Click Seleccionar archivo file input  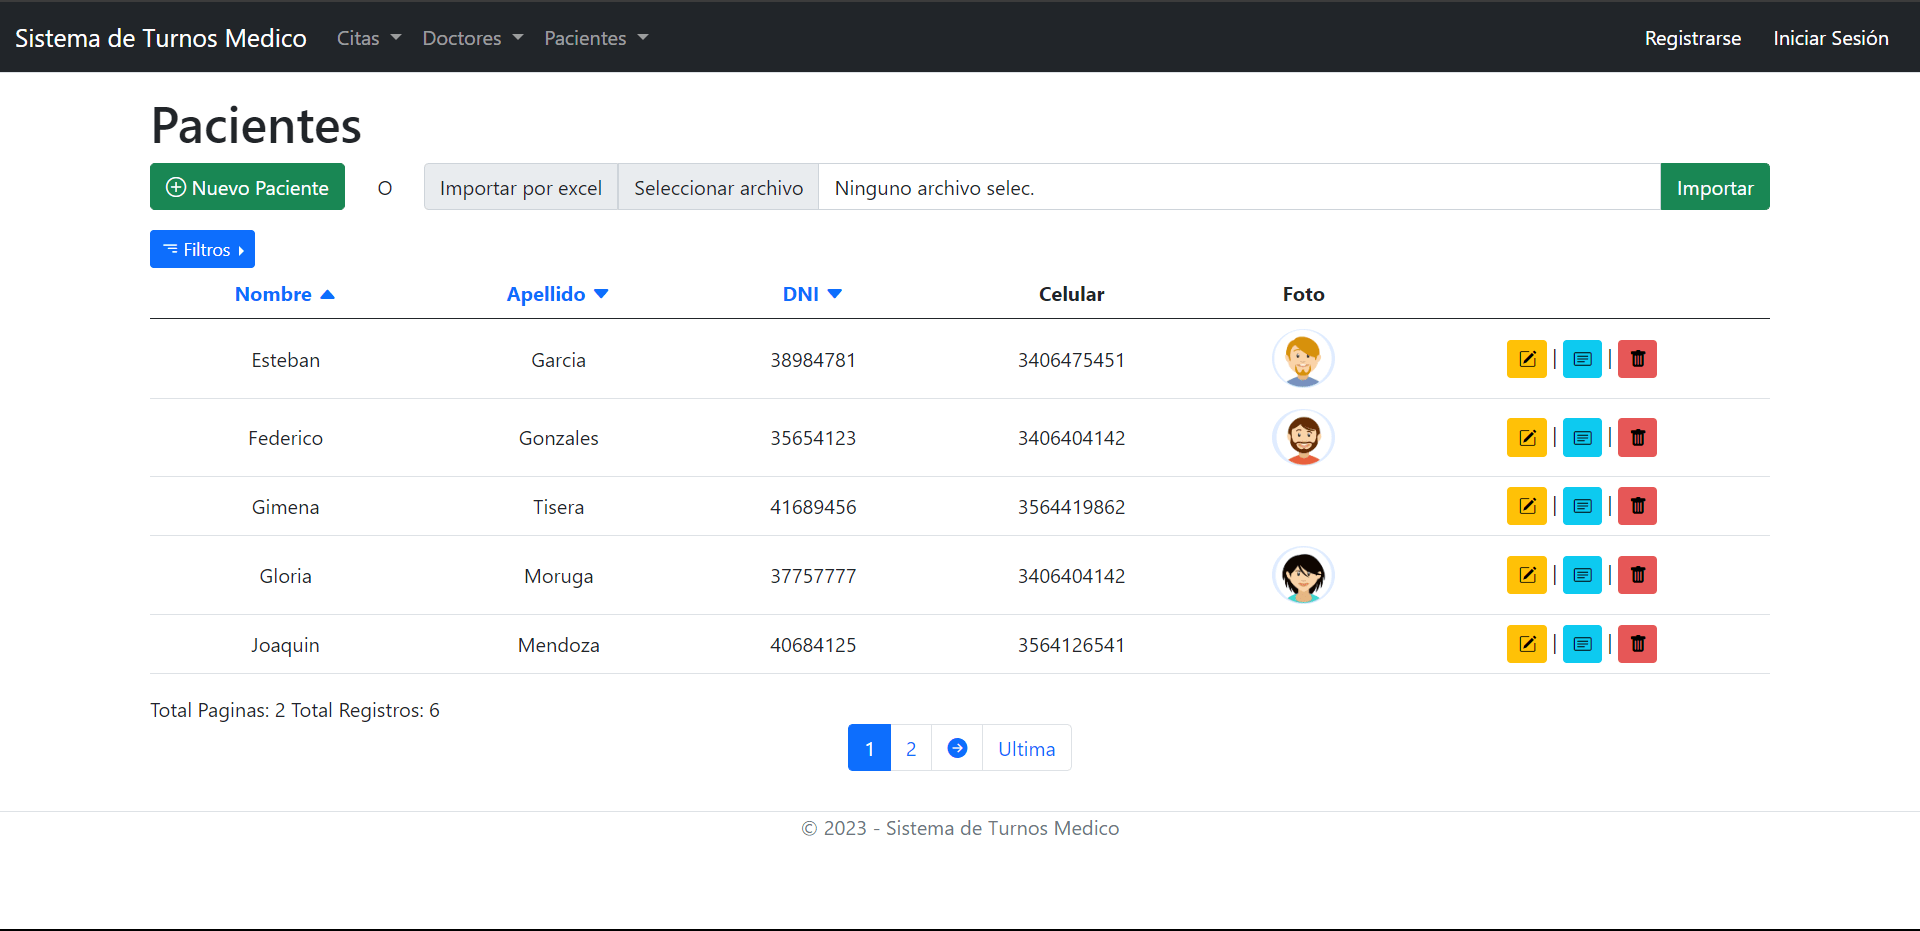pyautogui.click(x=718, y=188)
